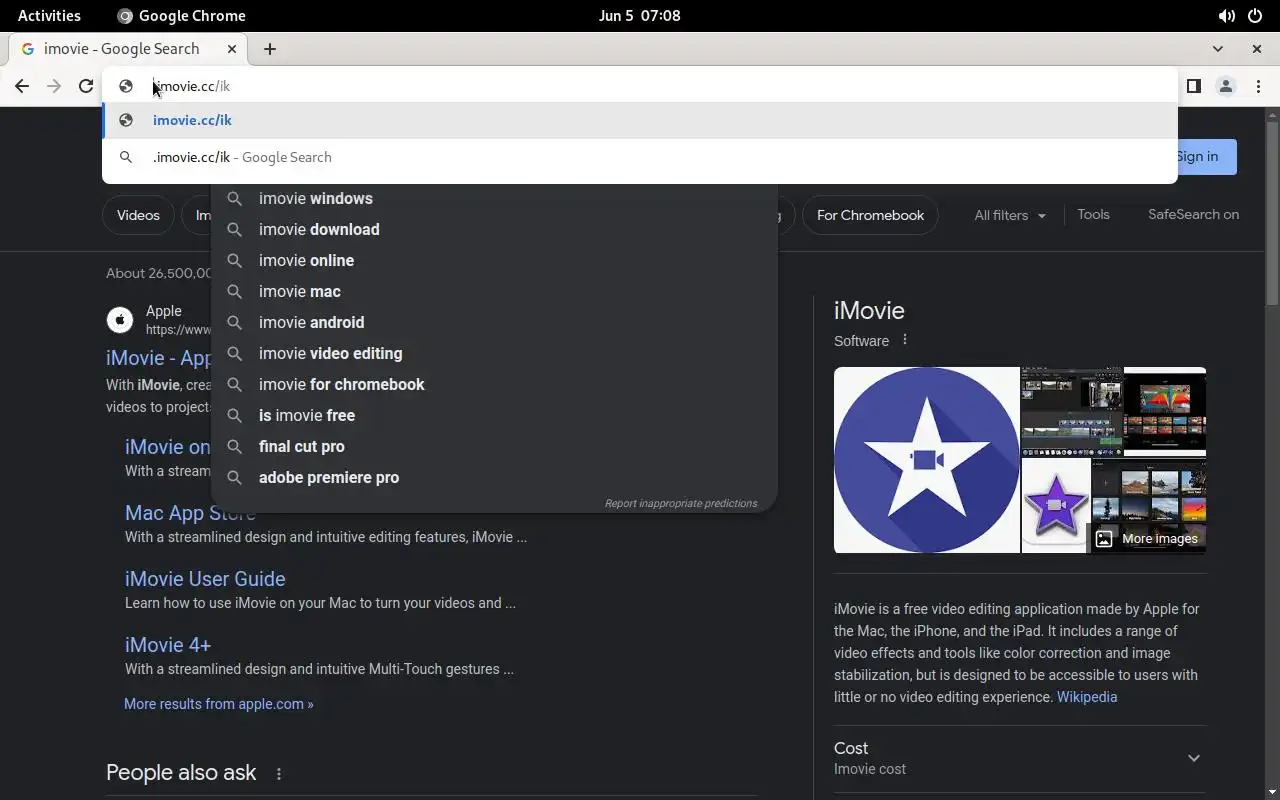
Task: Select '.imovie.cc/ik - Google Search' suggestion
Action: click(x=640, y=157)
